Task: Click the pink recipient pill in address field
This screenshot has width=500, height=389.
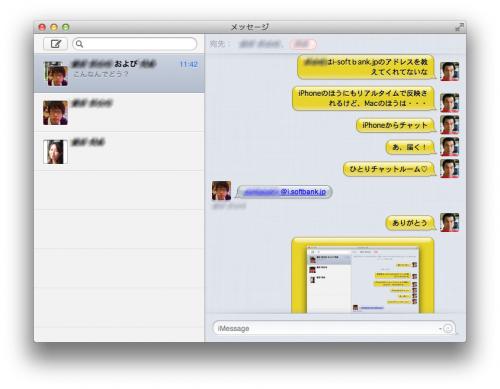Action: coord(303,44)
